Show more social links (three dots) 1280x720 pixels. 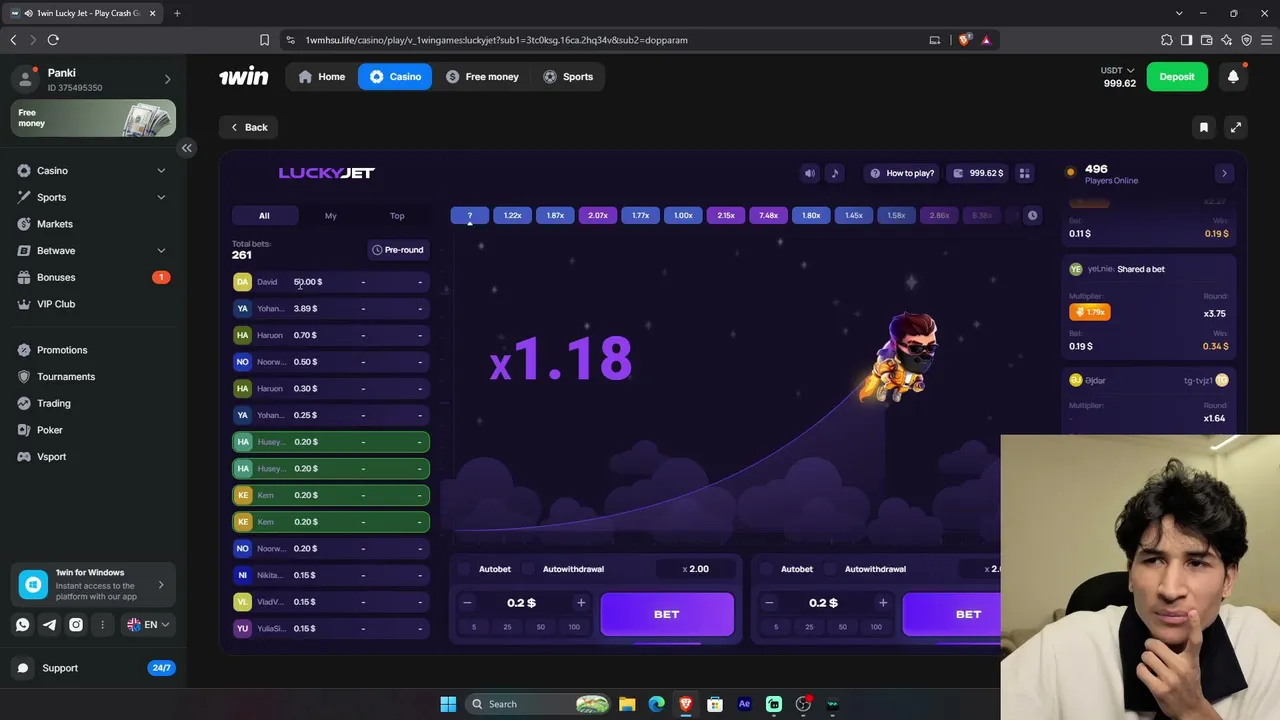pyautogui.click(x=103, y=624)
